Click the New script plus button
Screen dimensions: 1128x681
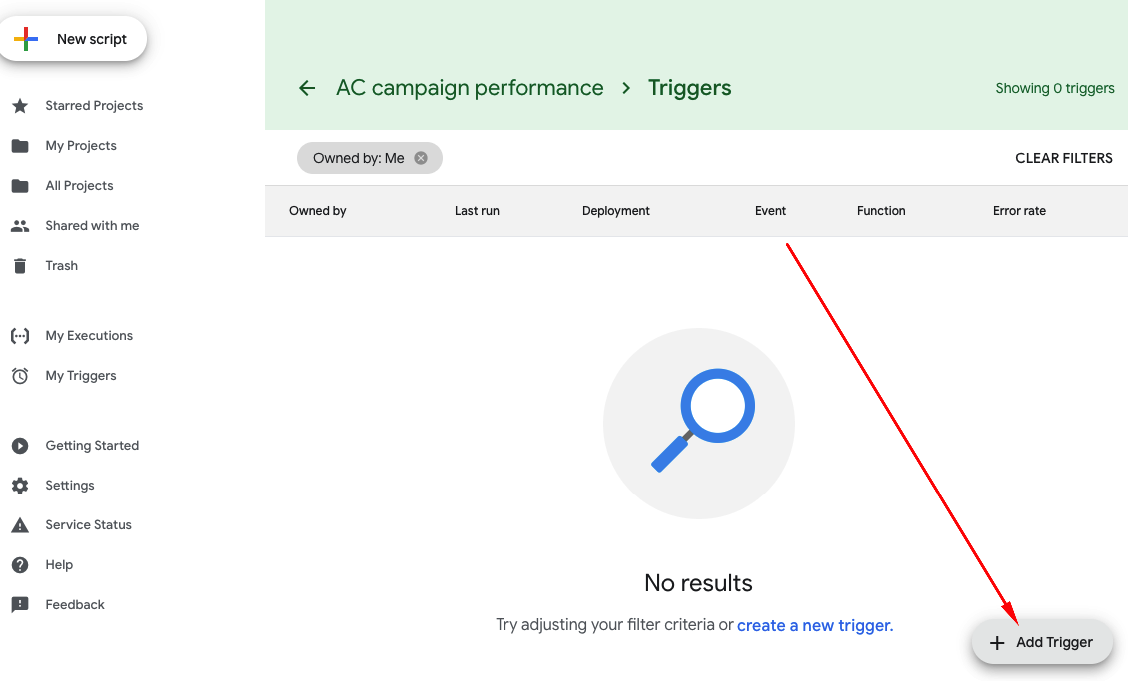[26, 39]
